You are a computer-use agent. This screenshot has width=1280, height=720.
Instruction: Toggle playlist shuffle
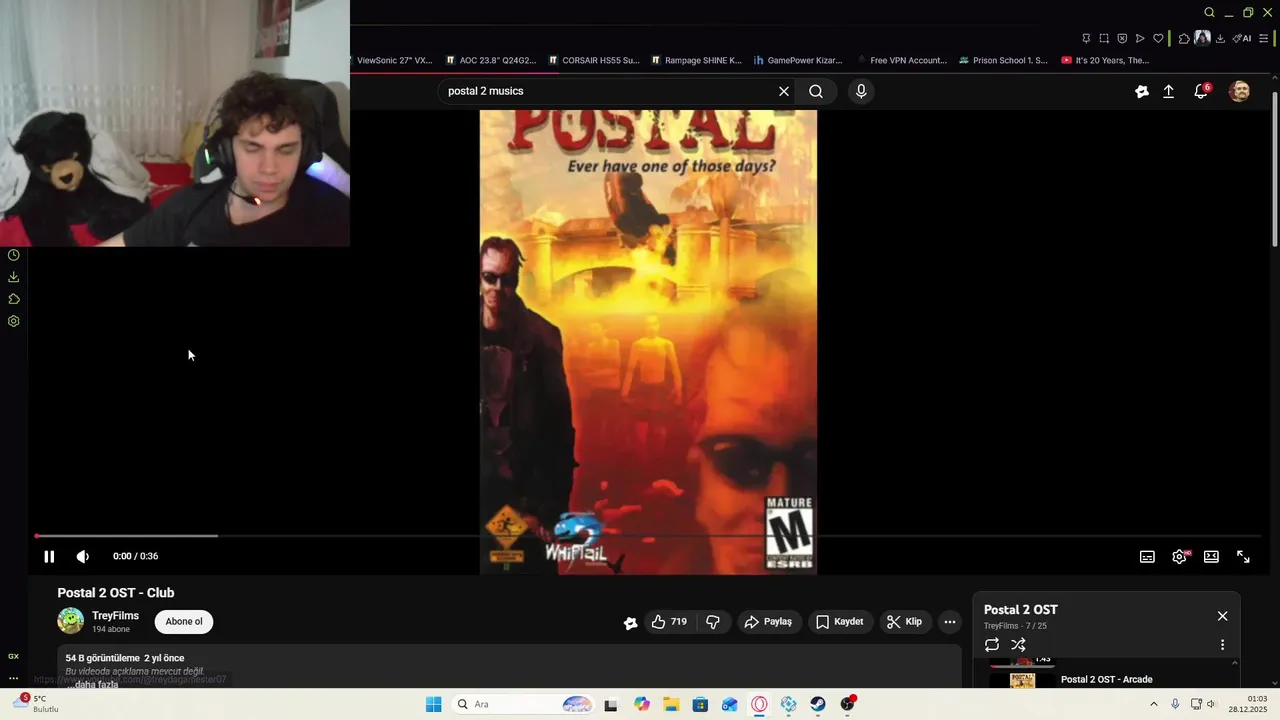point(1018,645)
